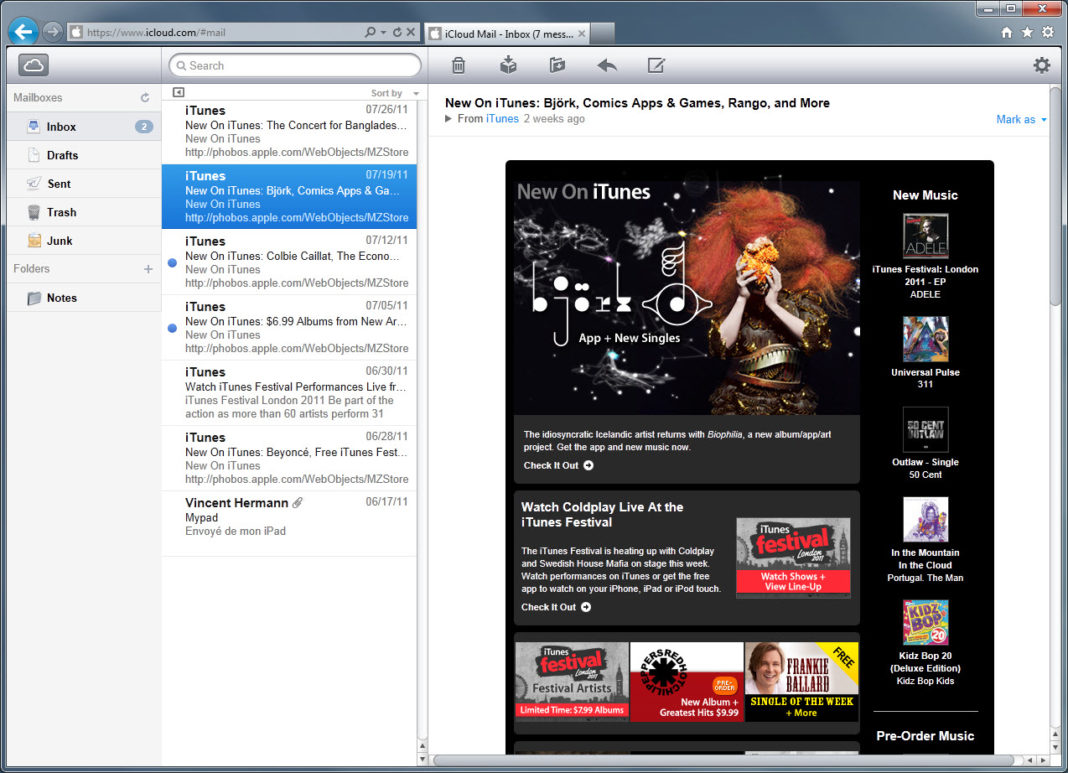The width and height of the screenshot is (1068, 773).
Task: Open browser favorites star
Action: pos(1027,32)
